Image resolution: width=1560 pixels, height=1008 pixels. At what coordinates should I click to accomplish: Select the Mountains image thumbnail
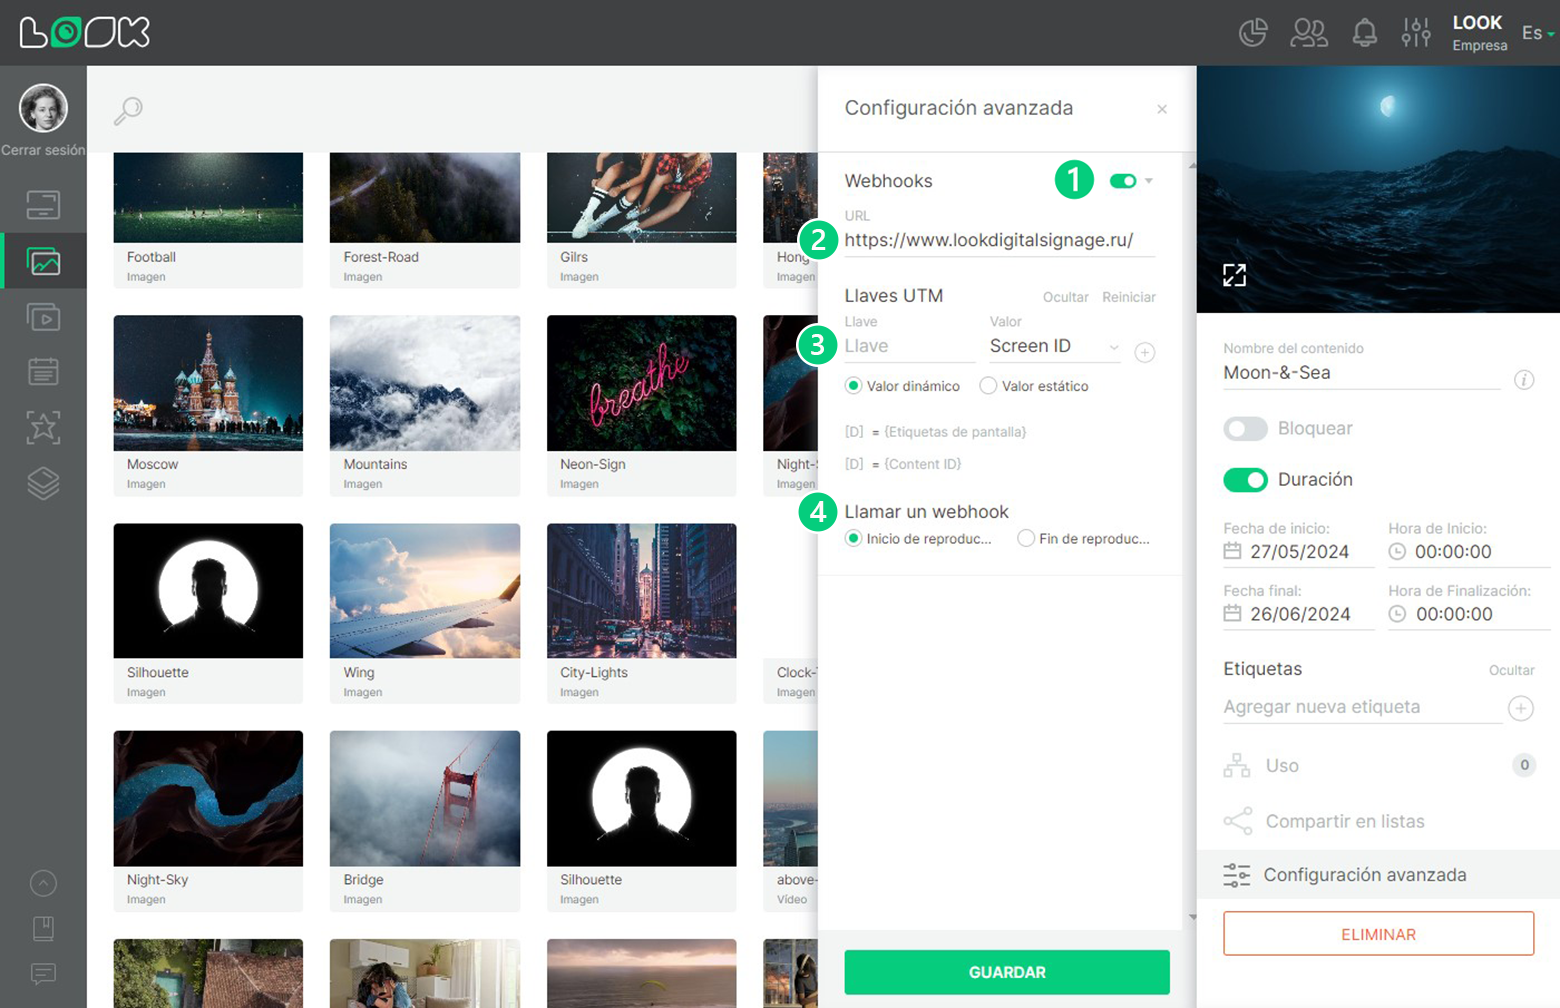click(x=425, y=383)
